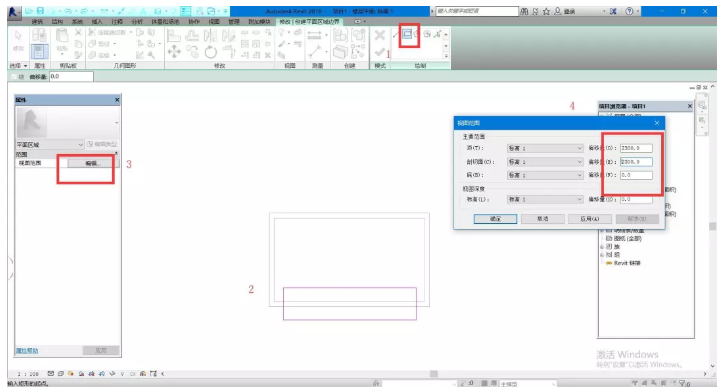This screenshot has width=726, height=392.
Task: Click the favorites star icon in title bar
Action: coord(546,11)
